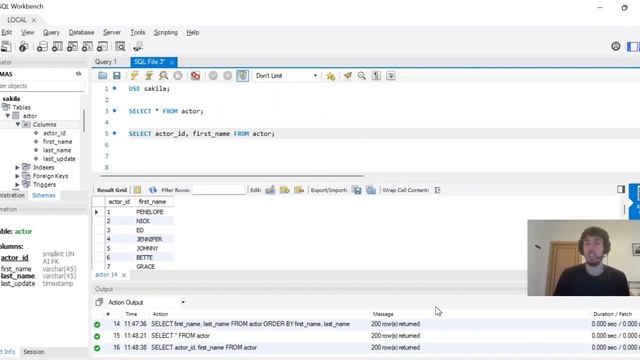The height and width of the screenshot is (360, 640).
Task: Open the Database menu
Action: click(81, 32)
